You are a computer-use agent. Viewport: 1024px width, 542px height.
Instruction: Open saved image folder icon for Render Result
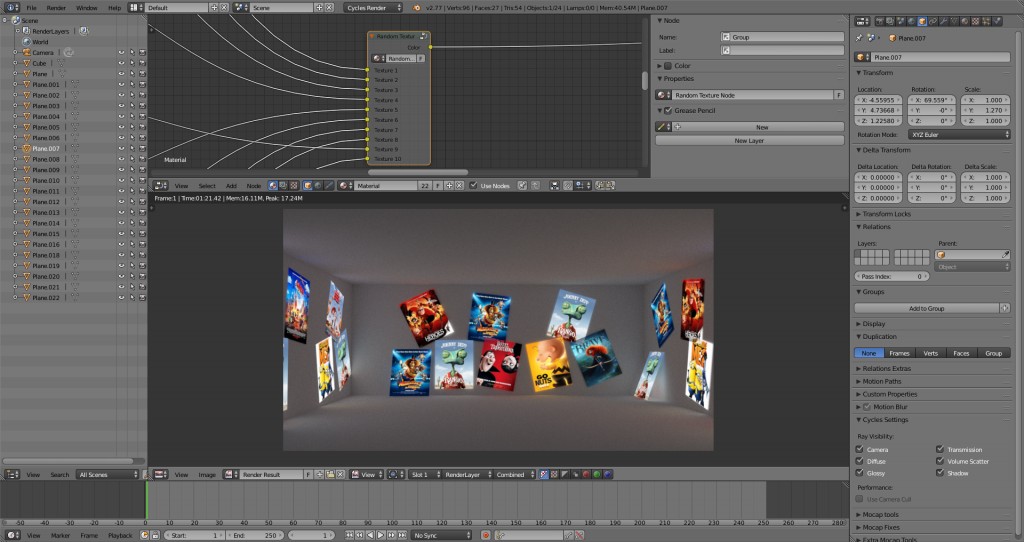[330, 475]
